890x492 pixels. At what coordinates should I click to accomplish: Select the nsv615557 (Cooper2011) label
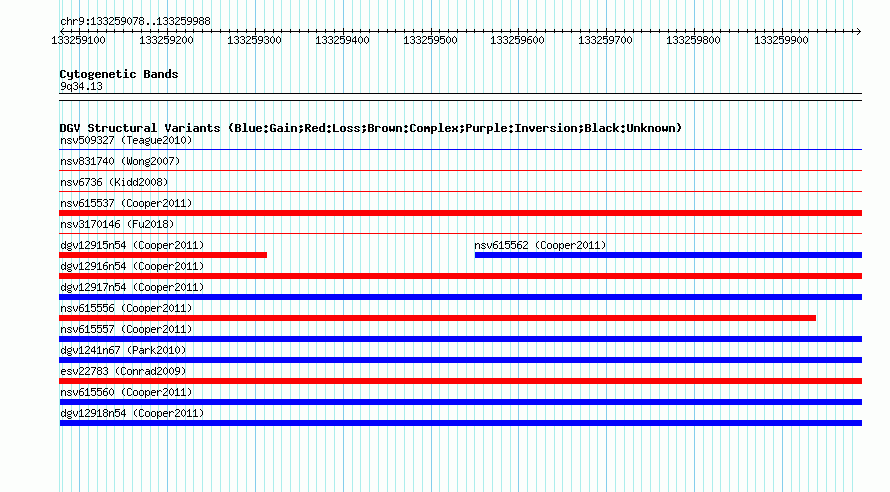[126, 329]
